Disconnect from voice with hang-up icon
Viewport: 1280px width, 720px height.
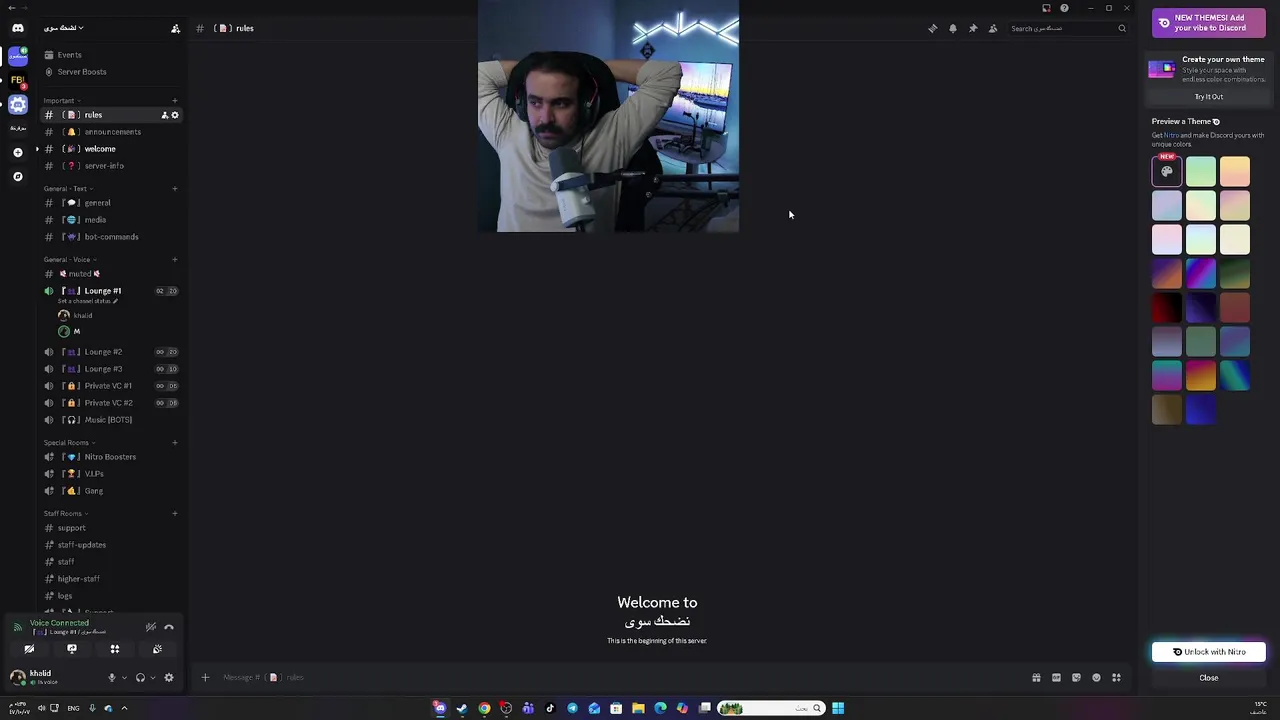click(x=169, y=627)
